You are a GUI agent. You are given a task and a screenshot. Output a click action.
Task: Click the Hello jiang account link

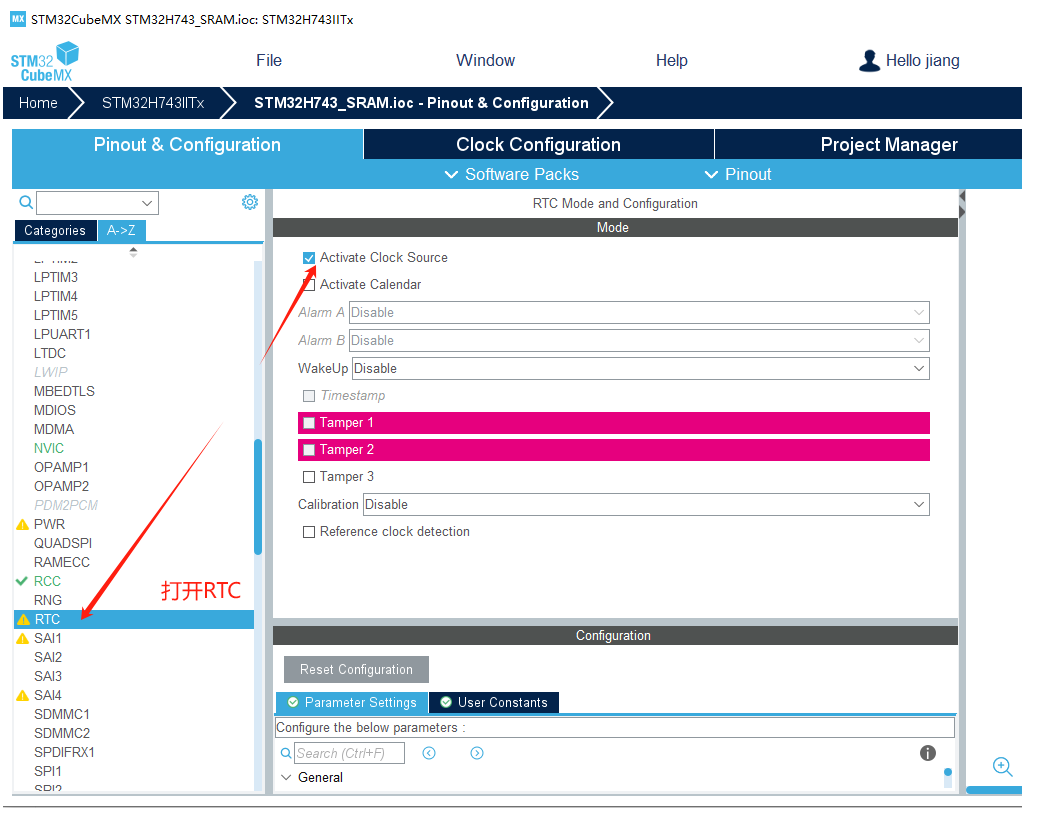tap(923, 61)
